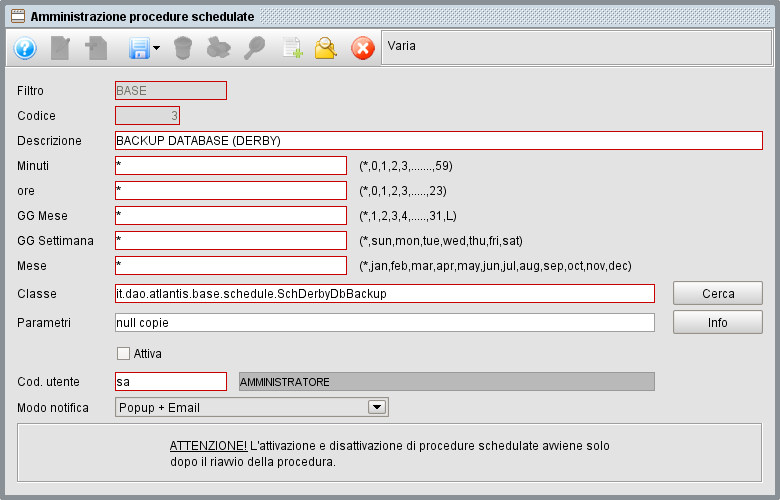
Task: Click the folder with magnifier icon
Action: point(326,47)
